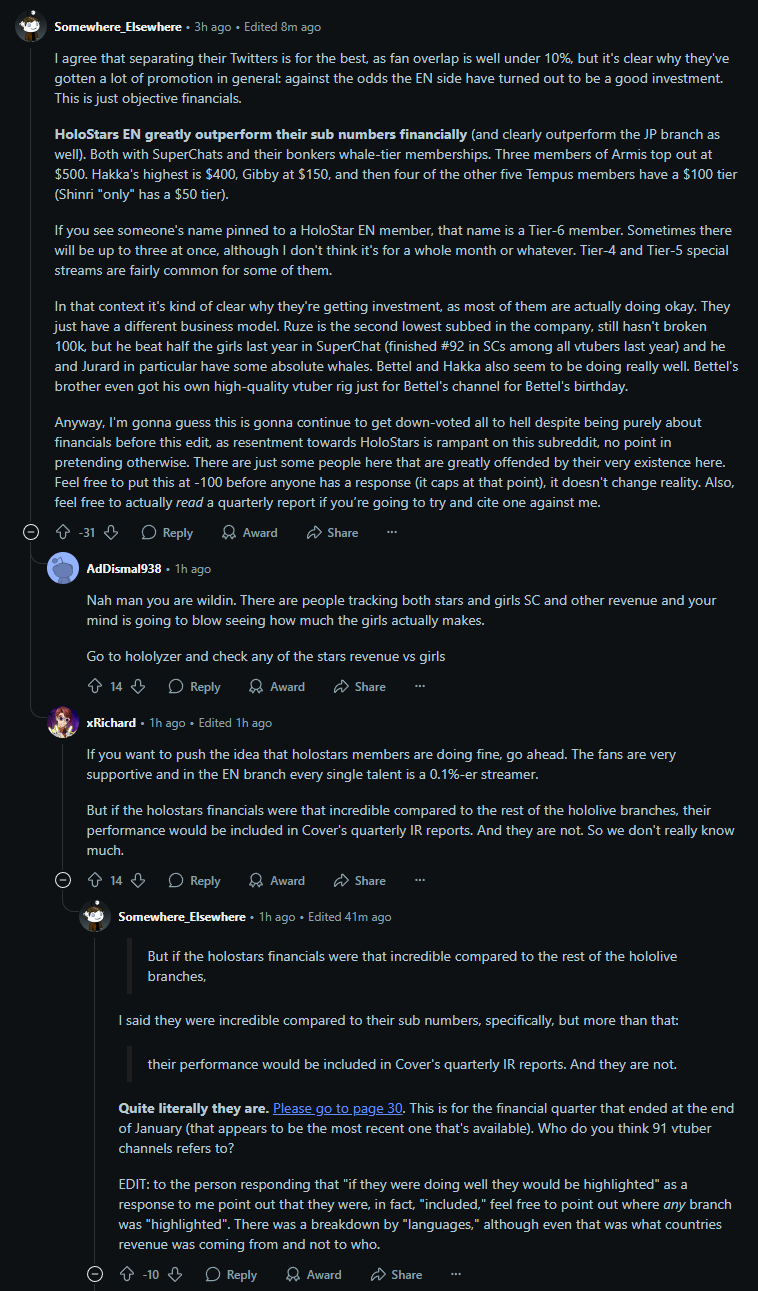
Task: Upvote AdDismal938's comment
Action: 95,687
